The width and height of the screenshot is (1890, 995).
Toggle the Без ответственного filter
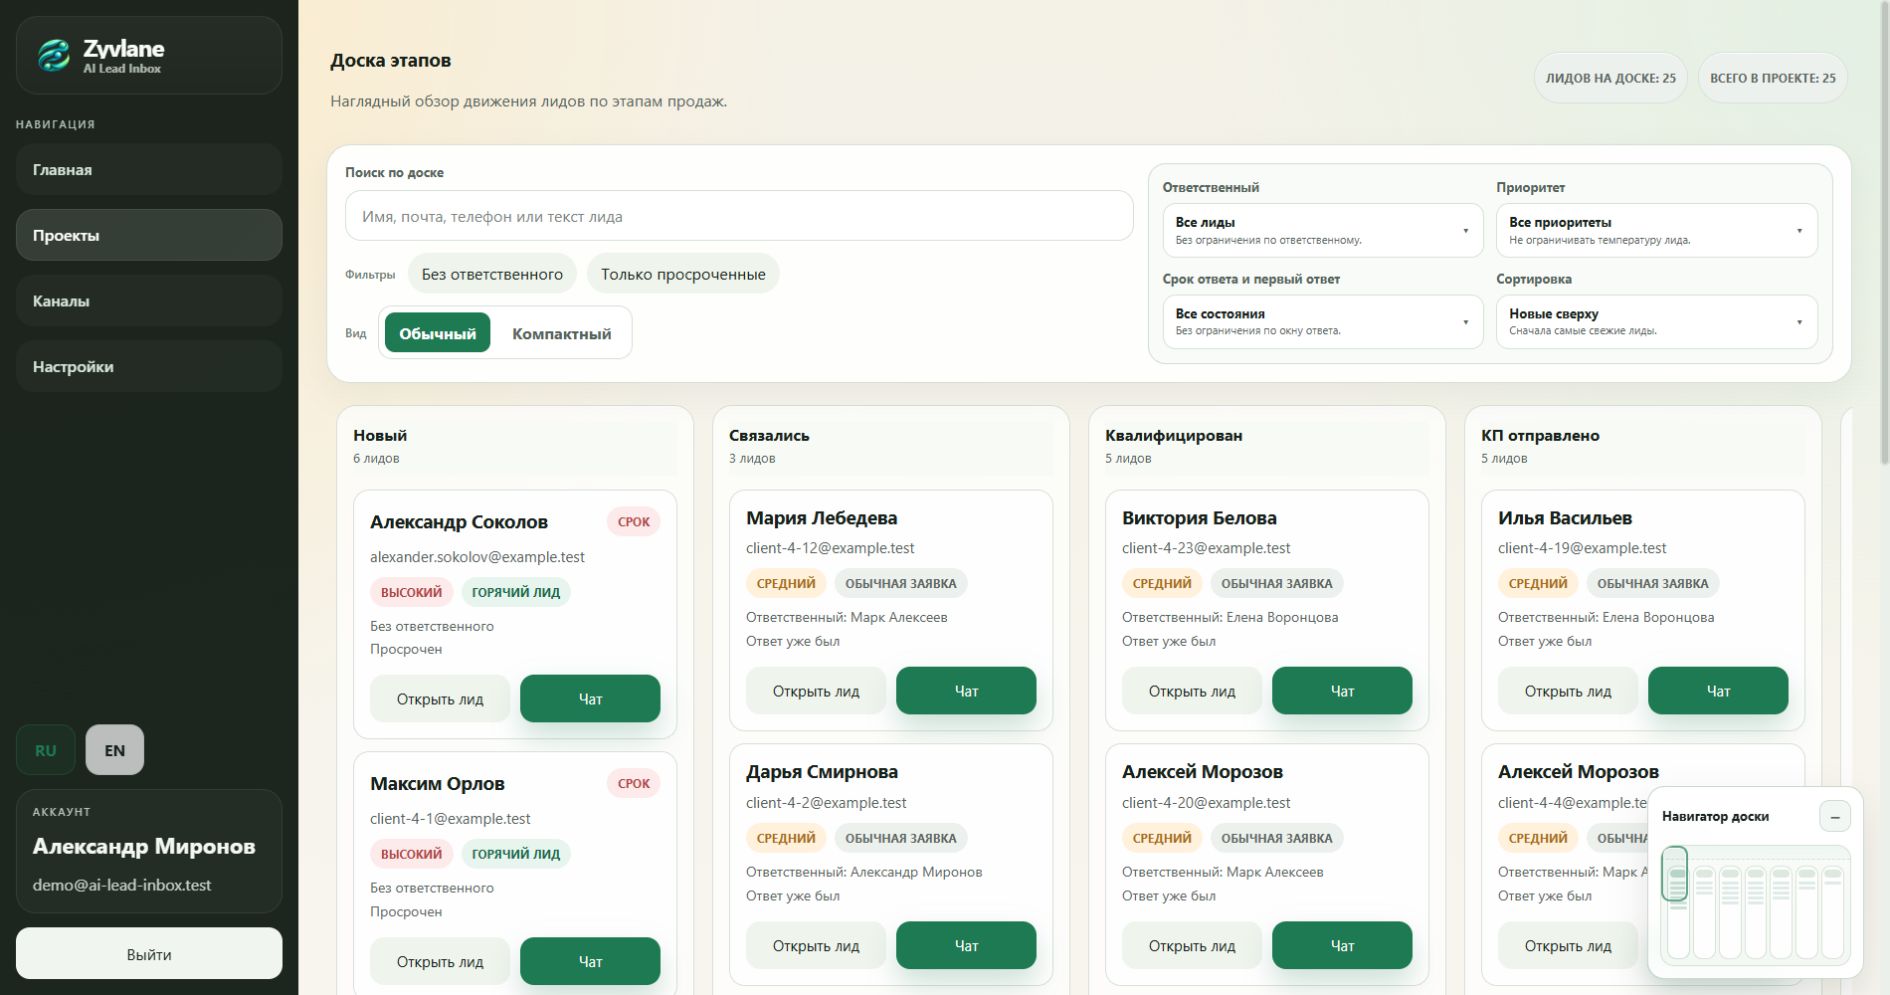pos(492,274)
